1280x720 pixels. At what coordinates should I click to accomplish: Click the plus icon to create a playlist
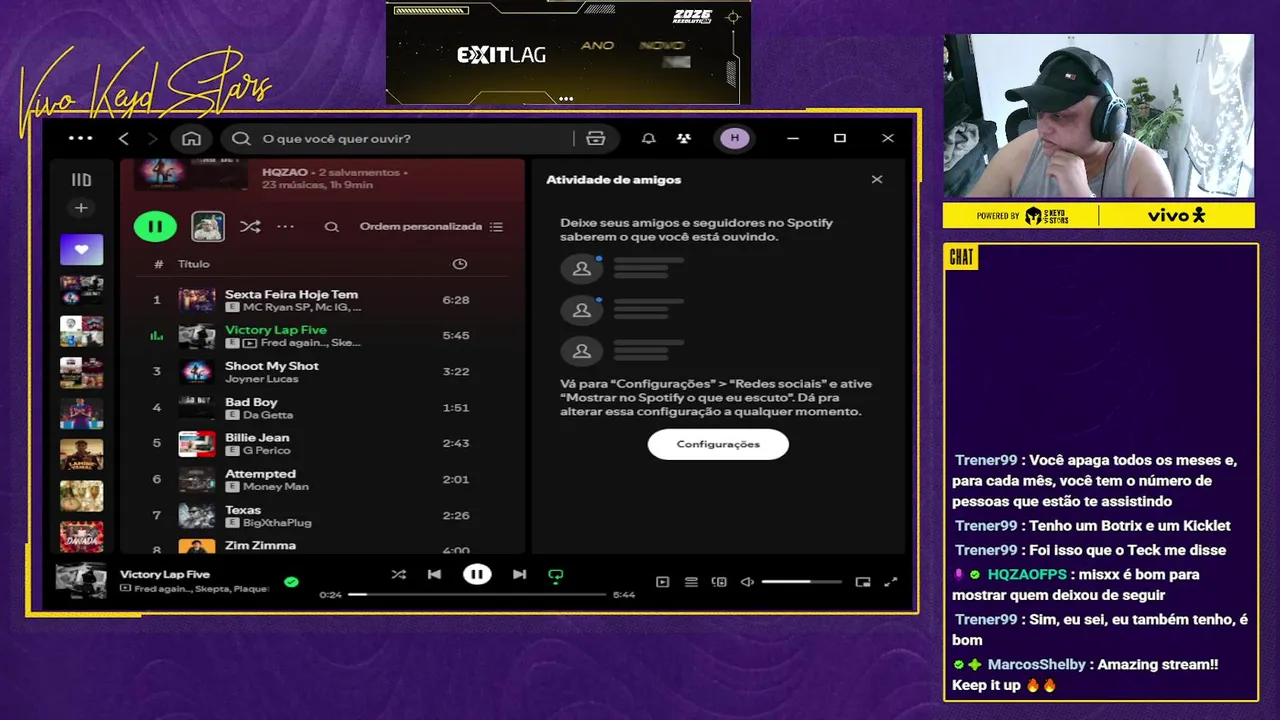[81, 208]
